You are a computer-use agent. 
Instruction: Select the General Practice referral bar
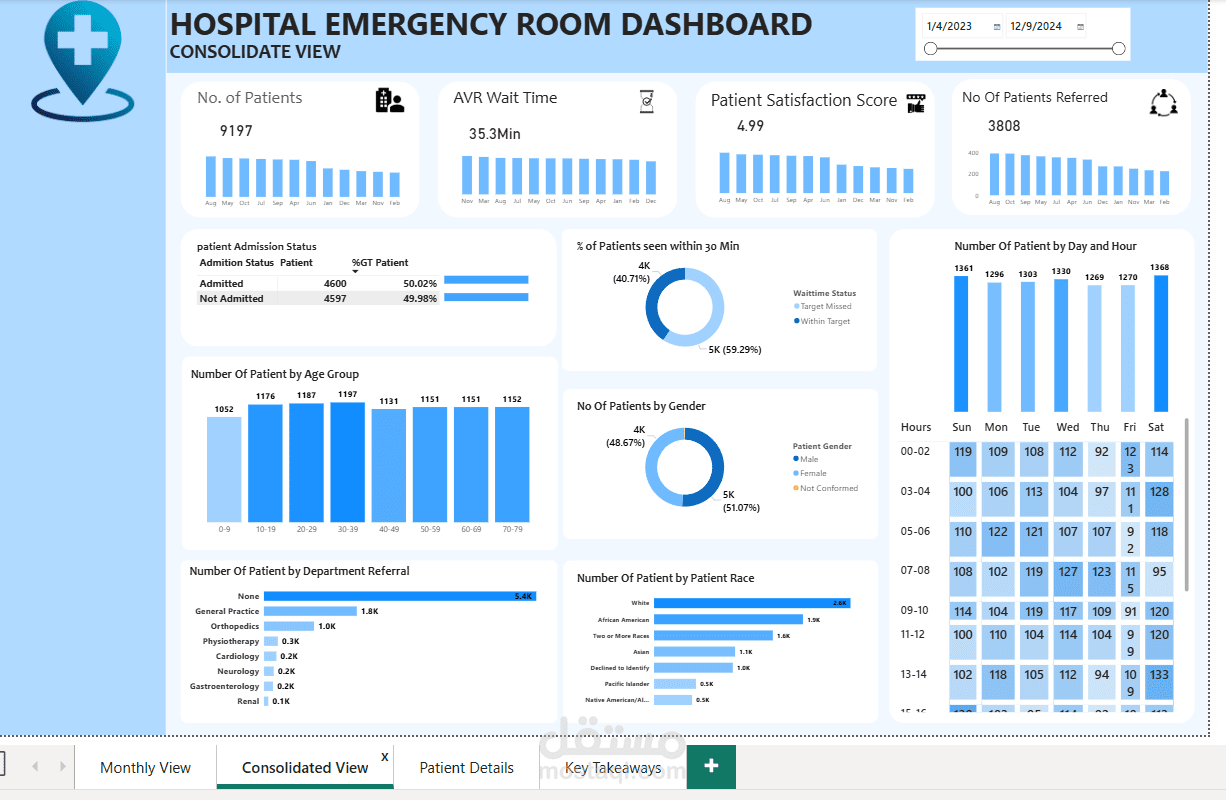tap(310, 611)
